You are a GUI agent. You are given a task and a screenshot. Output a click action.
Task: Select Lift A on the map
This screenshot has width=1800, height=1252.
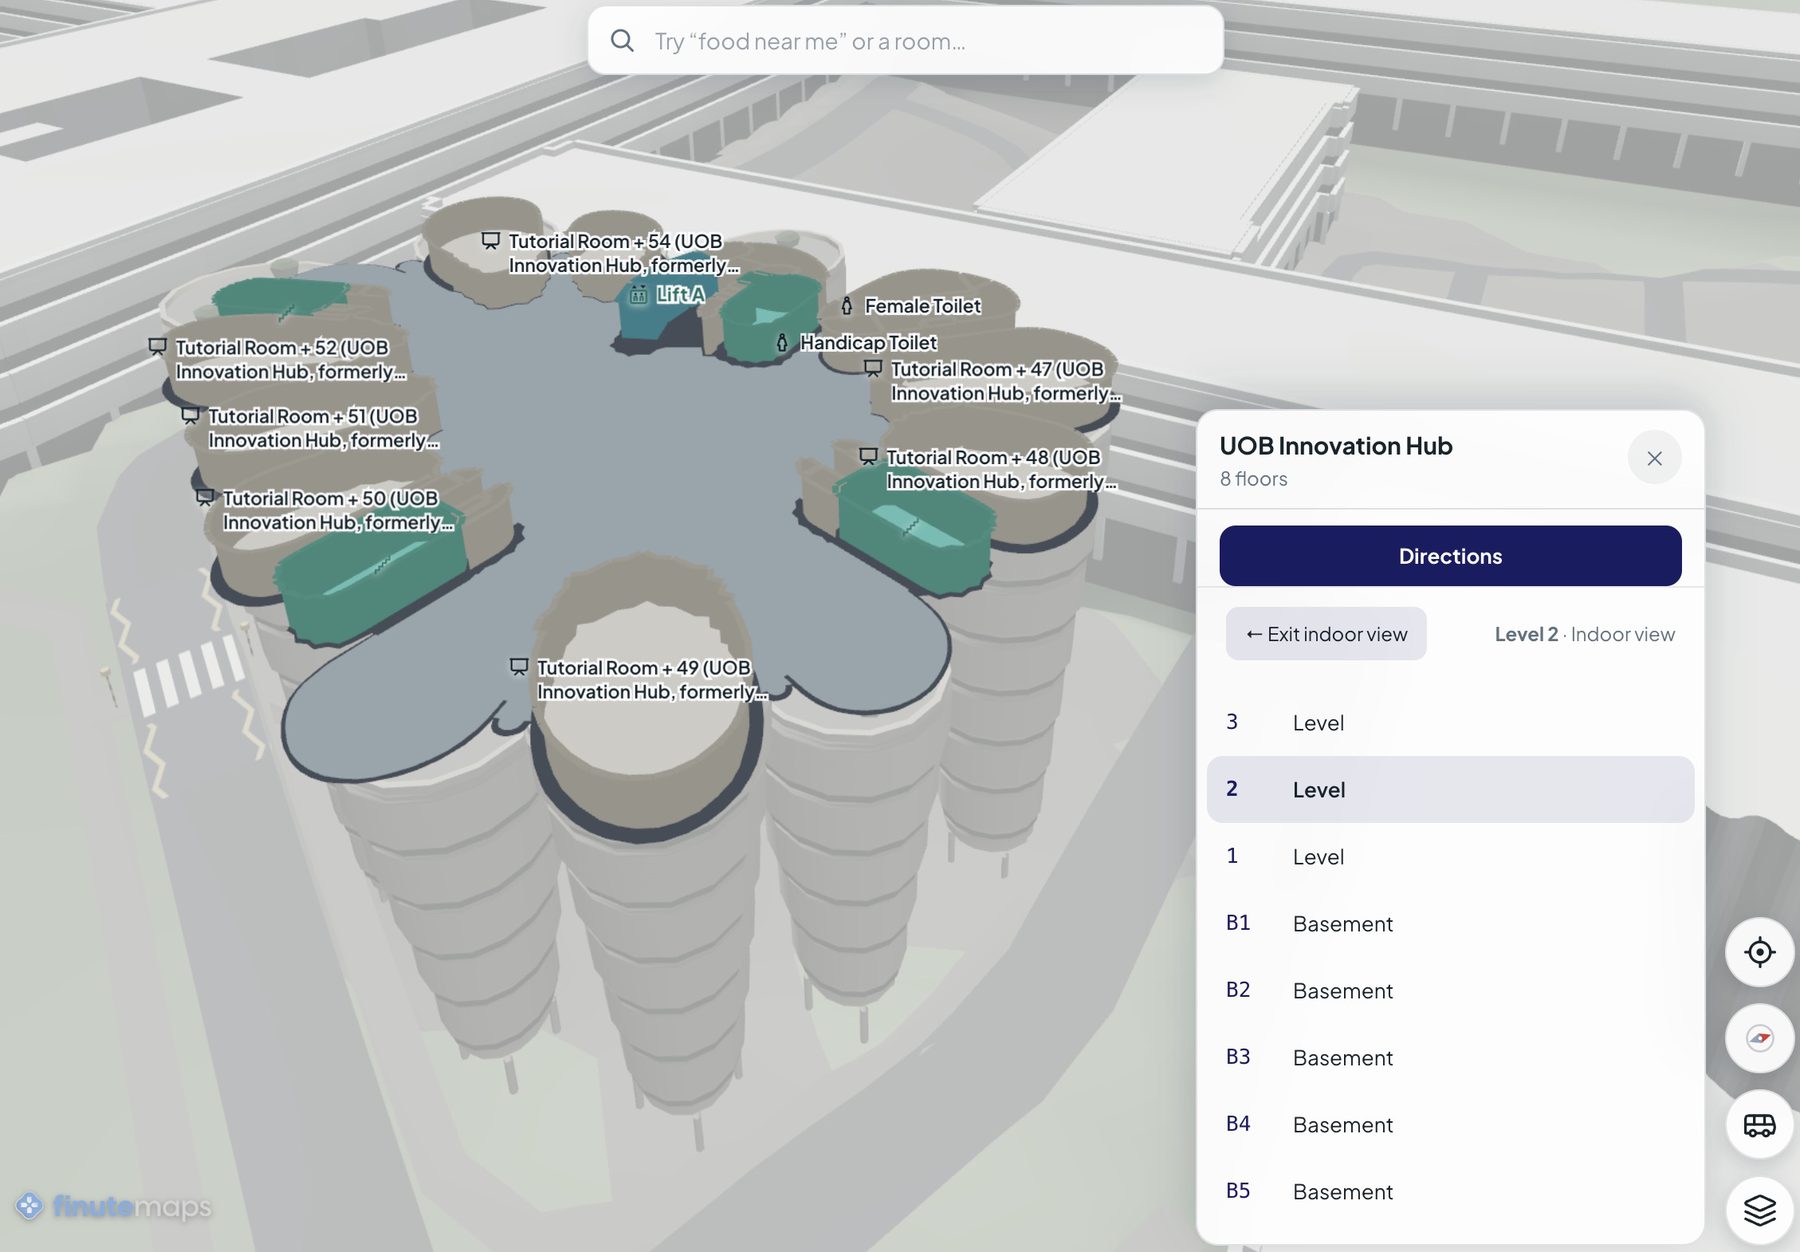click(667, 294)
